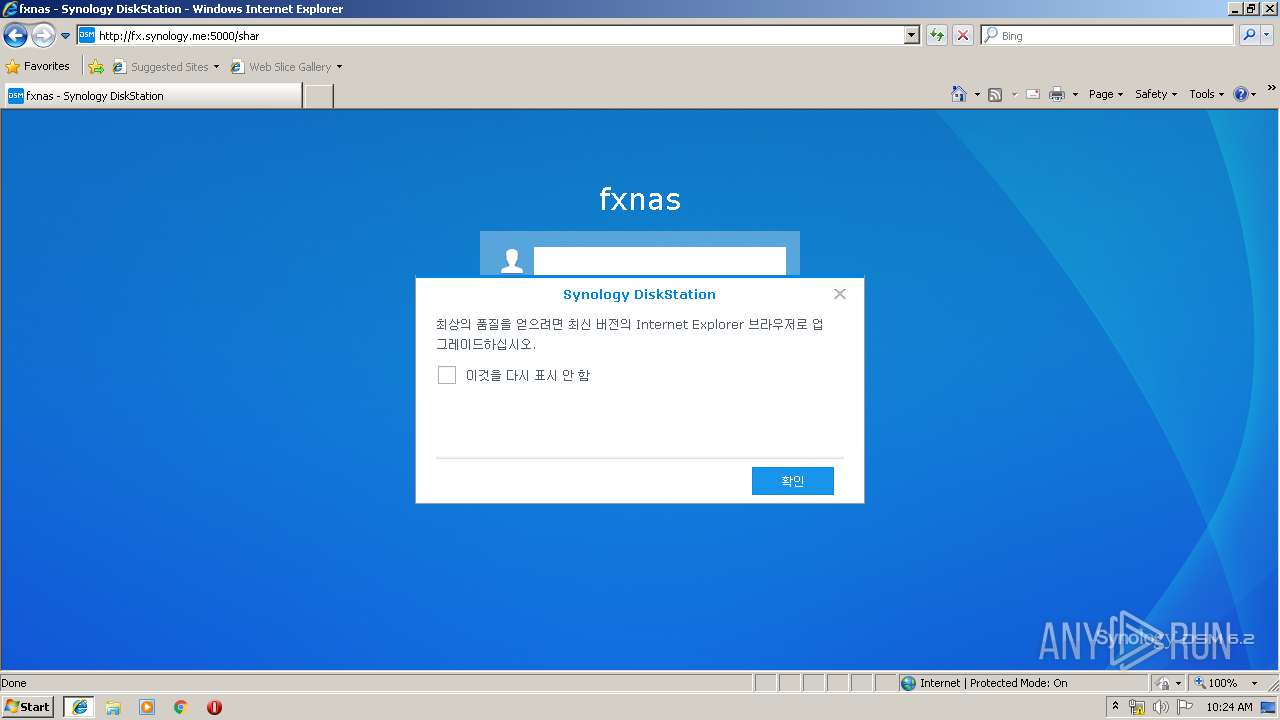Click the volume speaker tray icon
1280x720 pixels.
[1161, 707]
